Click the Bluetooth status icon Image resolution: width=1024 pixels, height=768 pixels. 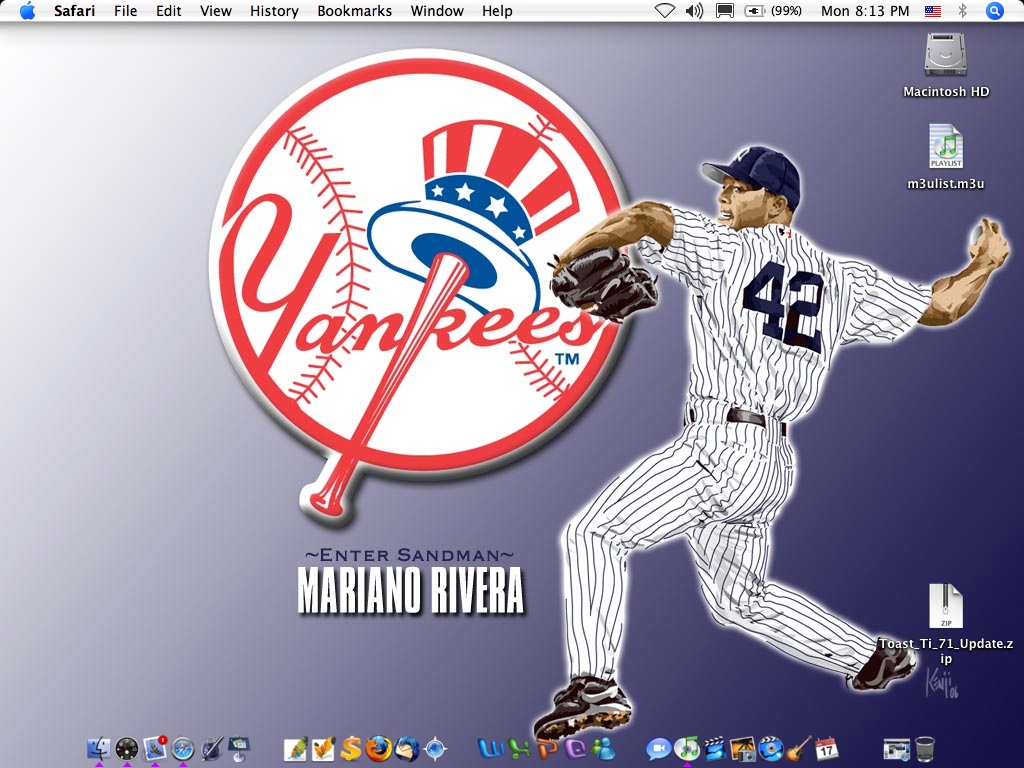(x=962, y=11)
